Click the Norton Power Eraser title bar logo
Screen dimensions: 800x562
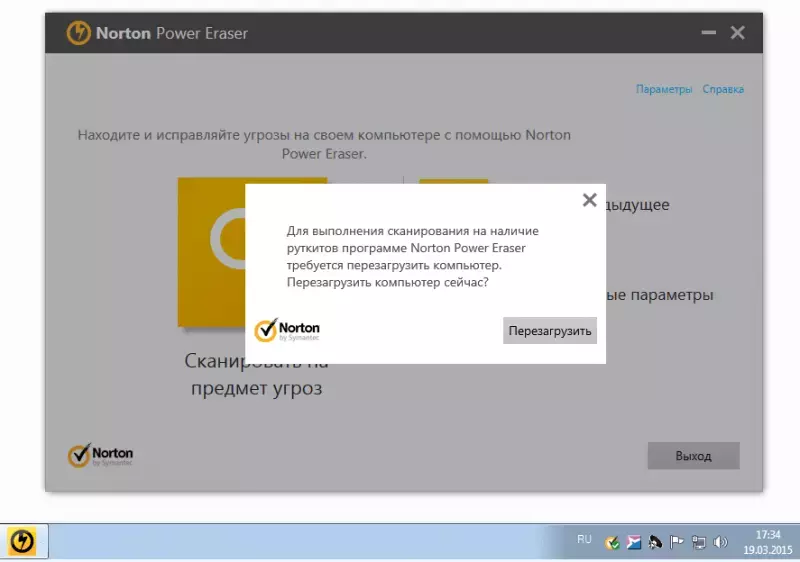(79, 33)
